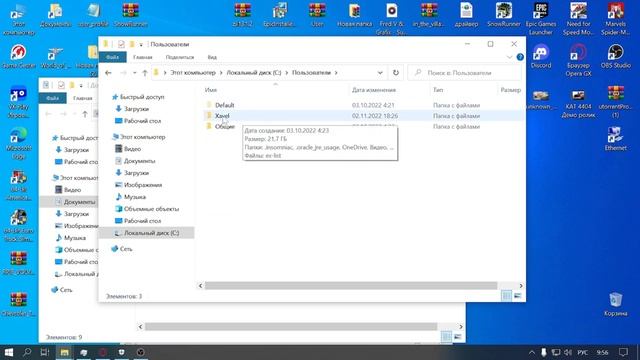The height and width of the screenshot is (360, 640).
Task: Open Task View on the taskbar
Action: pos(45,352)
